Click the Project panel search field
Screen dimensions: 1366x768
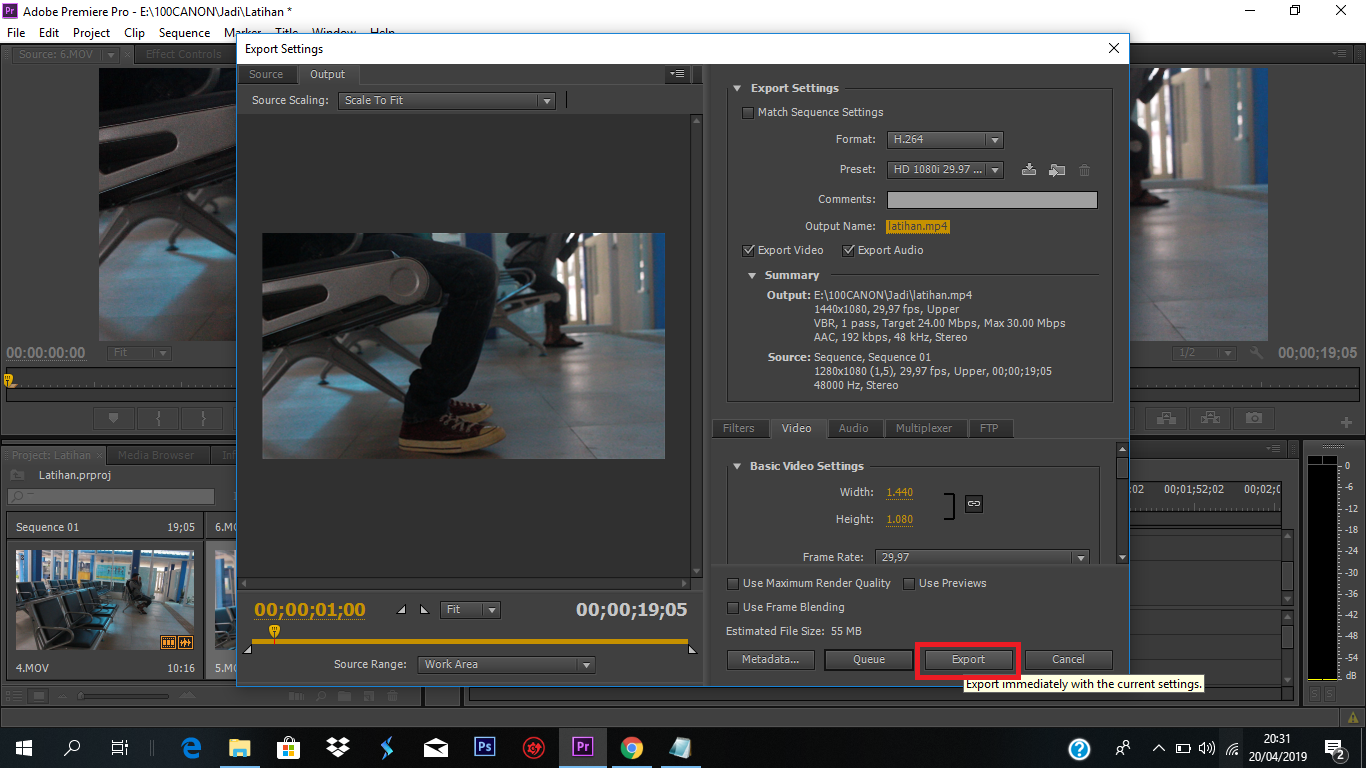click(111, 497)
